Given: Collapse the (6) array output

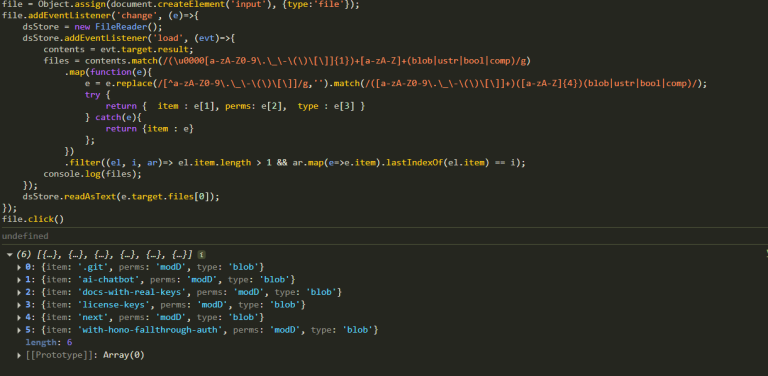Looking at the screenshot, I should point(9,255).
